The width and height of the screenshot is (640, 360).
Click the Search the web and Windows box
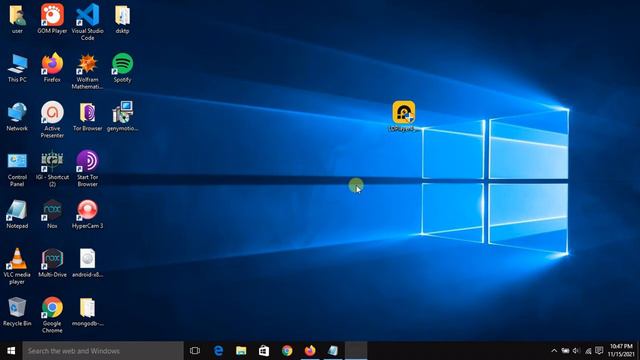point(103,351)
